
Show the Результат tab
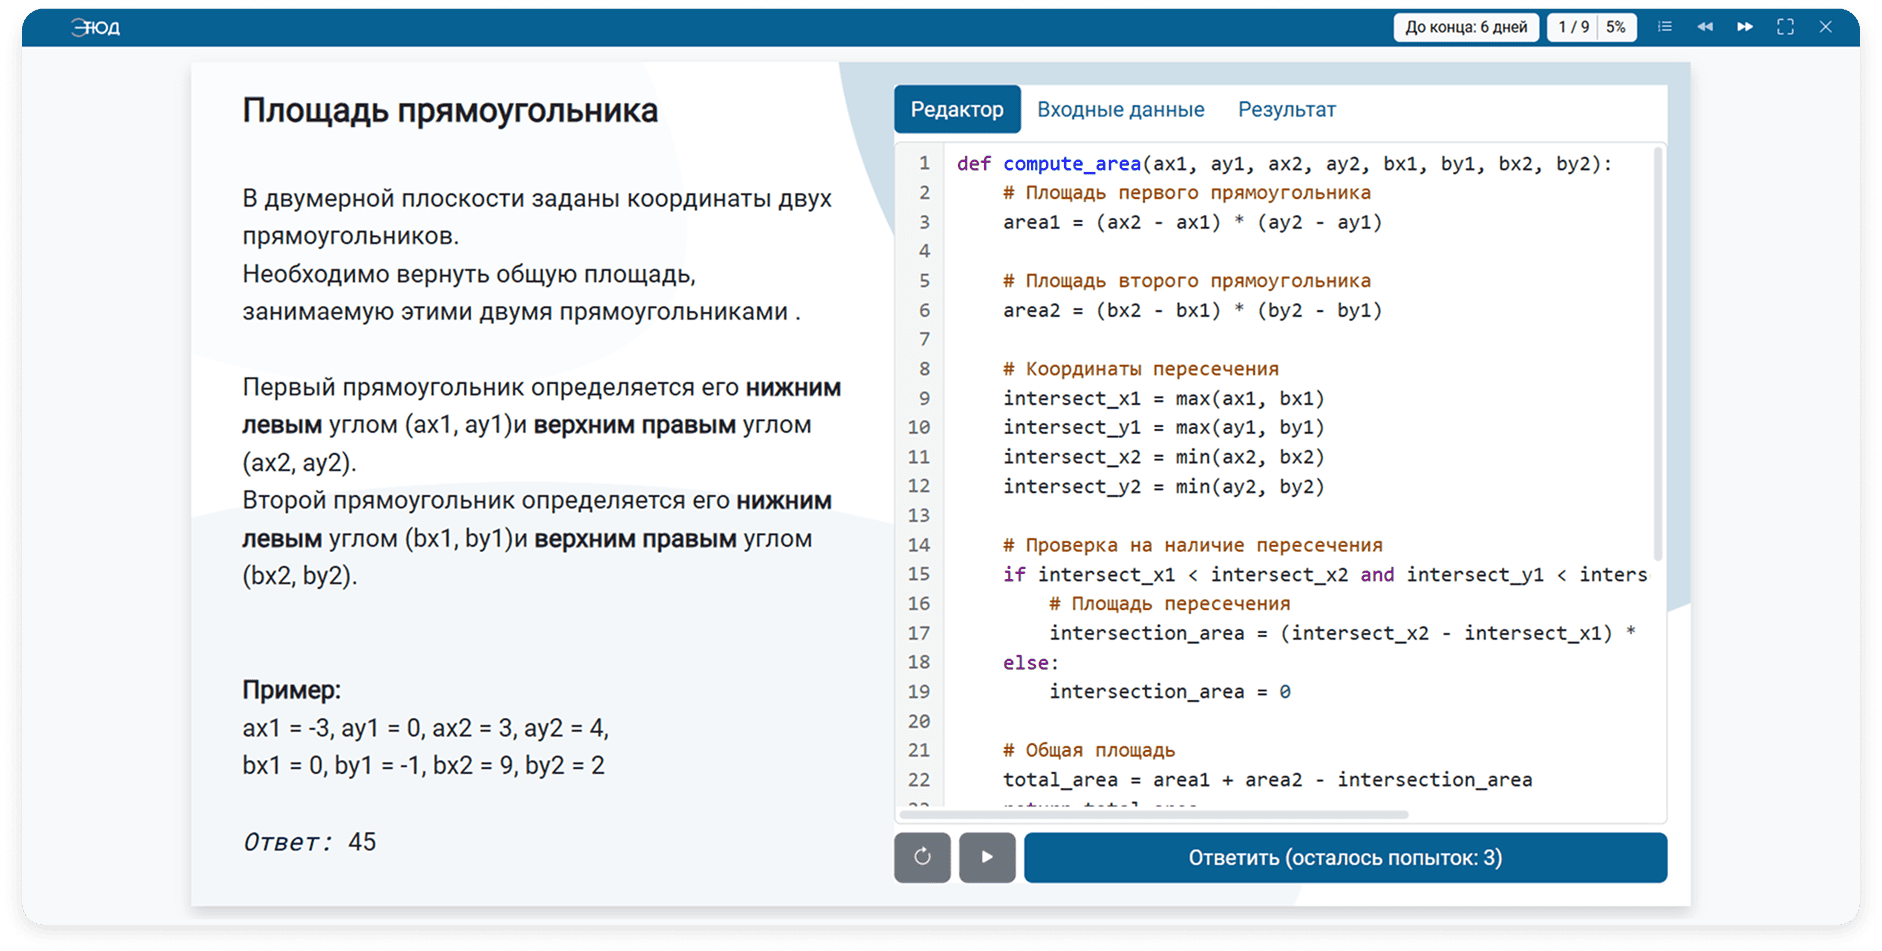(1286, 109)
